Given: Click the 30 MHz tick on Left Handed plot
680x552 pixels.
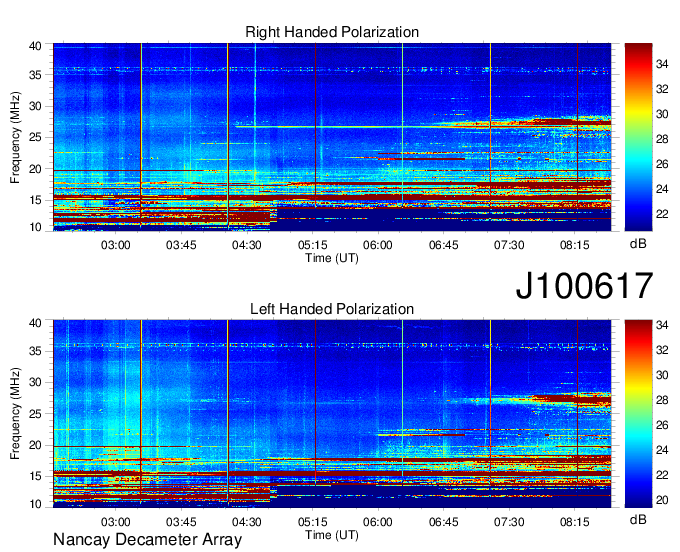Looking at the screenshot, I should (35, 382).
